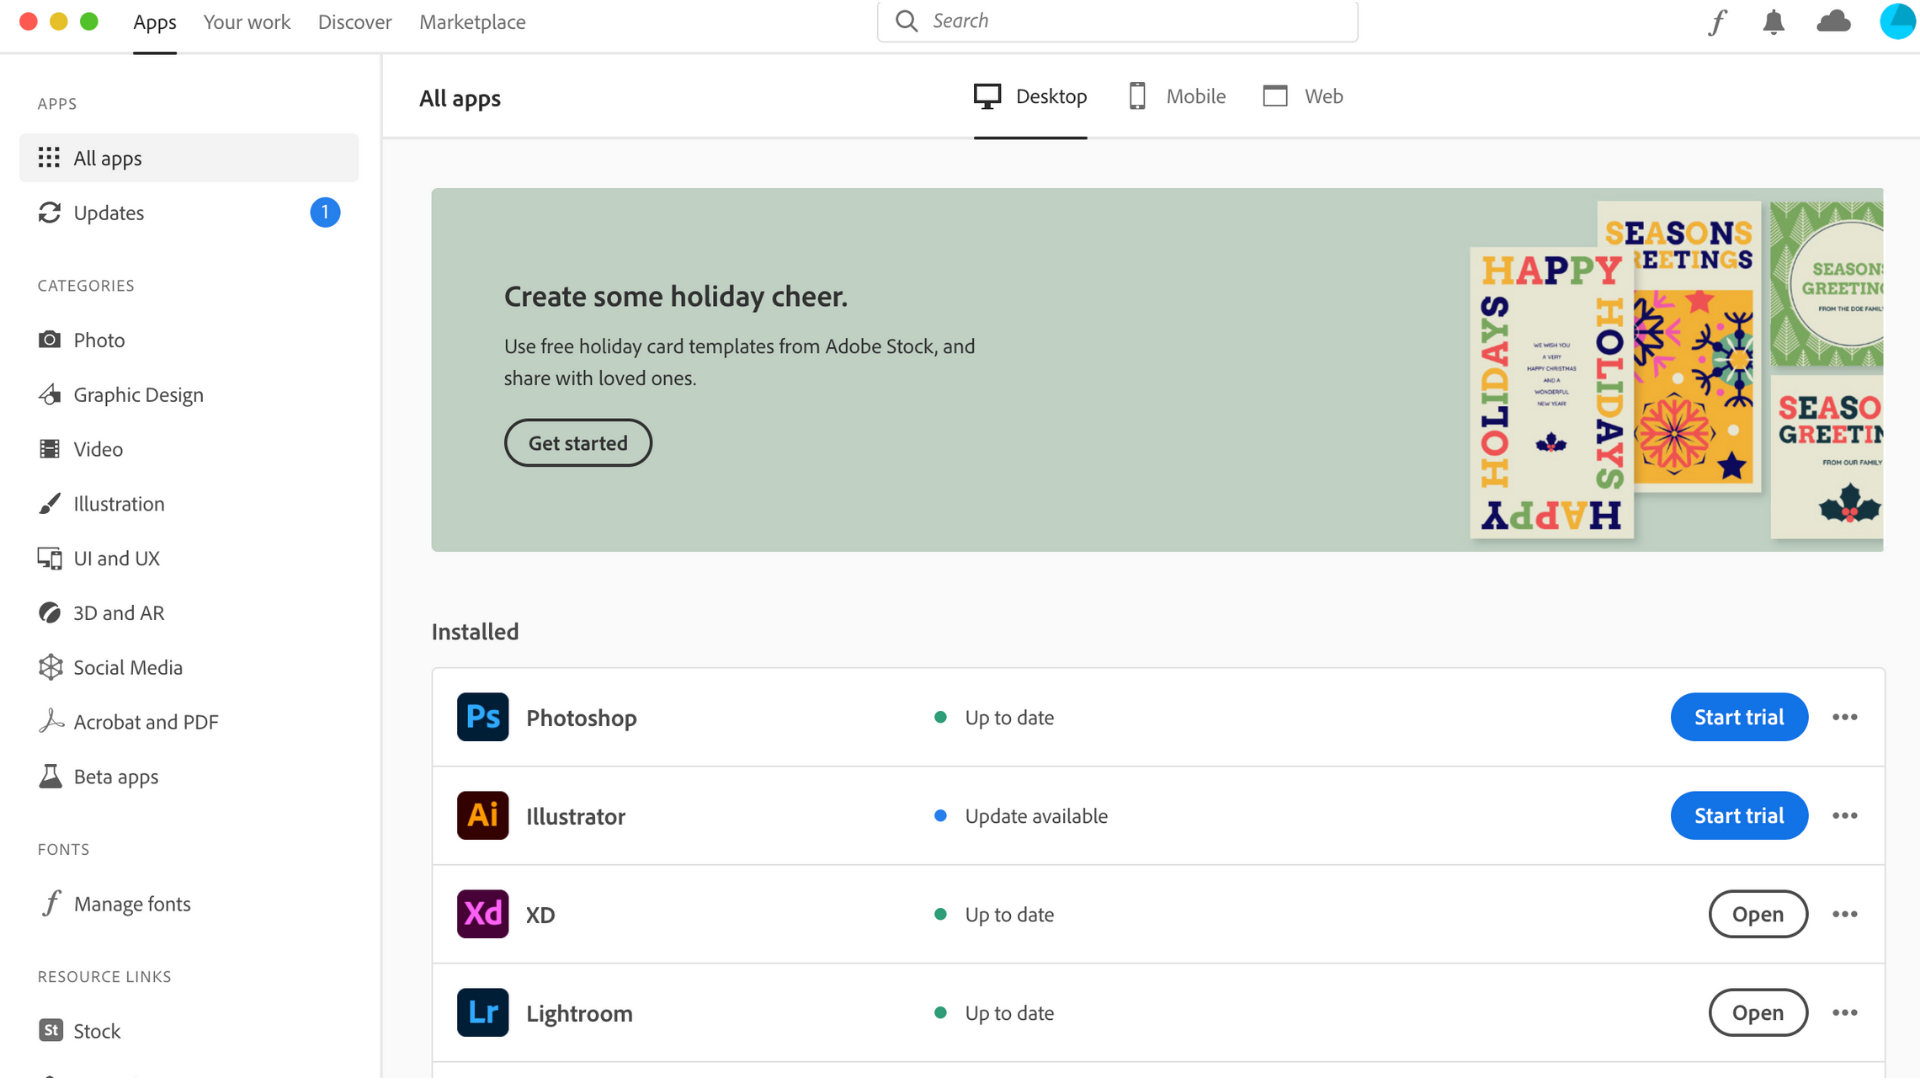Image resolution: width=1920 pixels, height=1080 pixels.
Task: Click the Lightroom app name
Action: point(579,1013)
